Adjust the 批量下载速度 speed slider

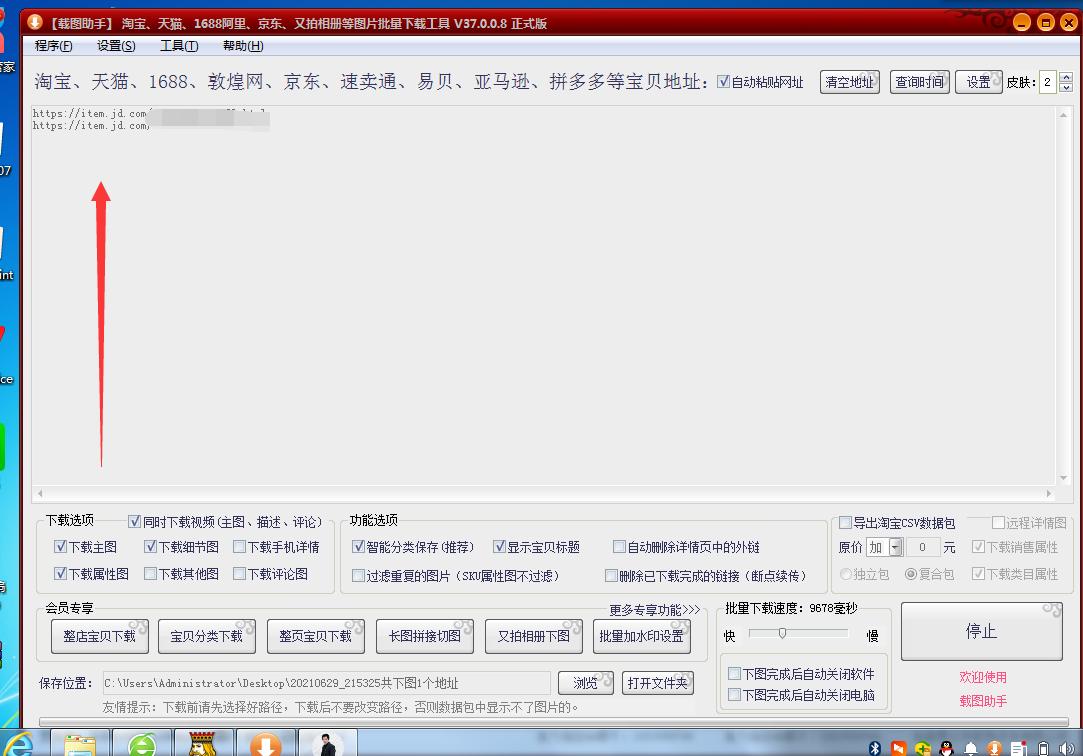tap(780, 633)
